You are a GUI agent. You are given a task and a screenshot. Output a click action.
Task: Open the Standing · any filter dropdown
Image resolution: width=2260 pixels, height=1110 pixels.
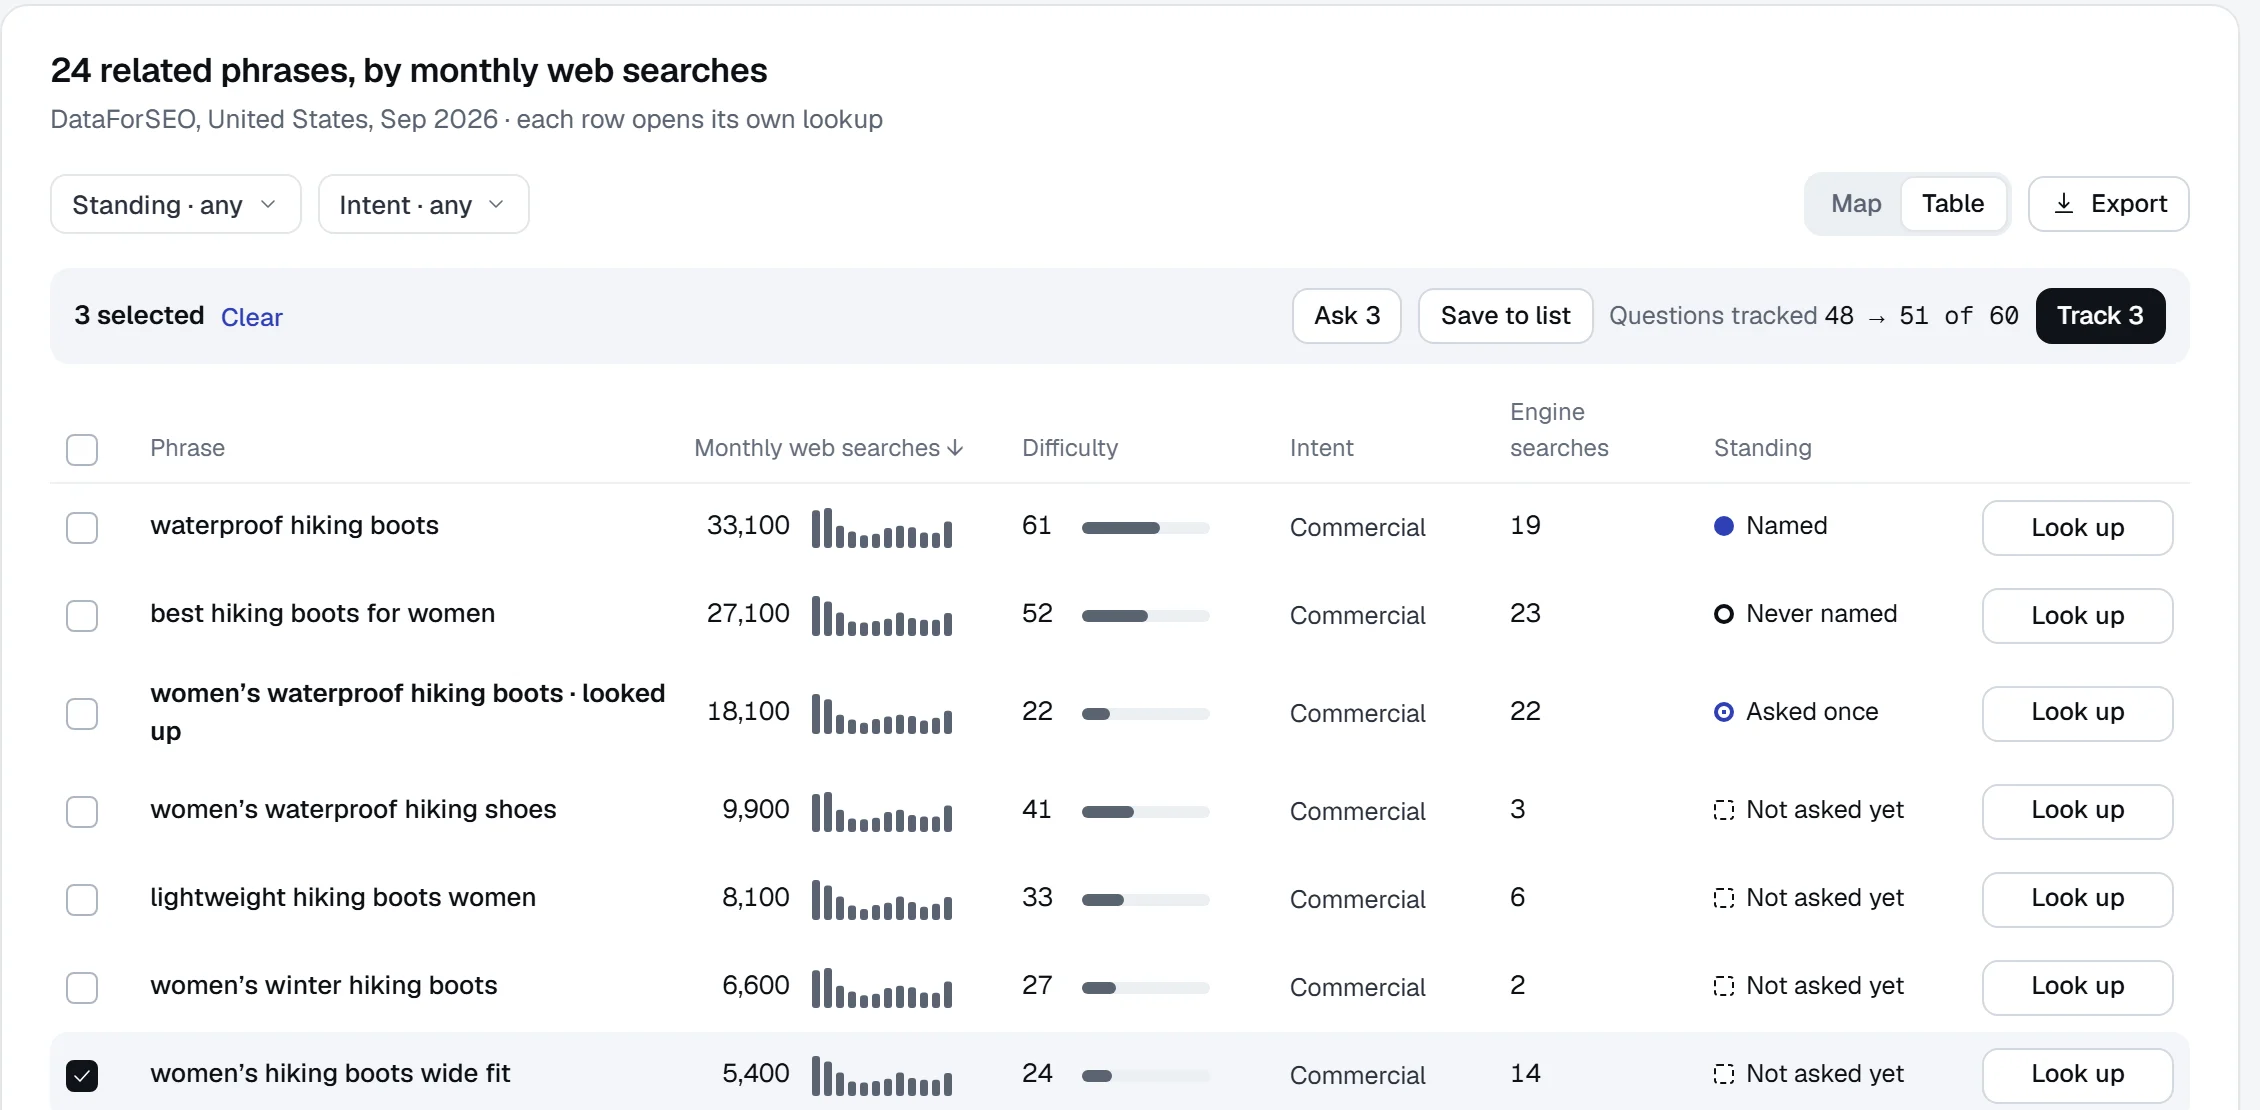tap(176, 205)
